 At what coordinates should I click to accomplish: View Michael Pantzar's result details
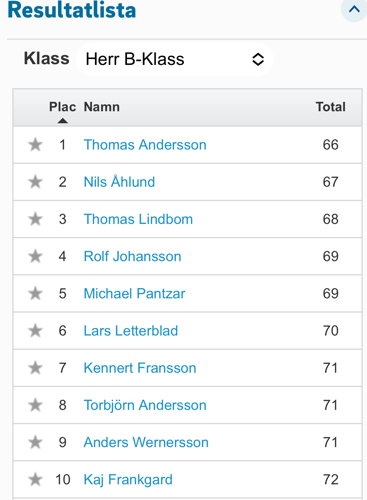pyautogui.click(x=134, y=294)
